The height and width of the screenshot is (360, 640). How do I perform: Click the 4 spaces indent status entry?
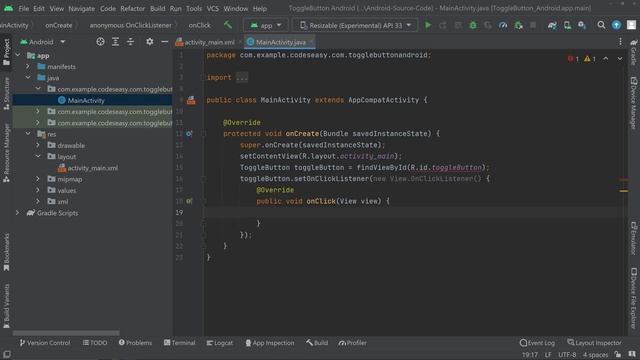tap(595, 355)
